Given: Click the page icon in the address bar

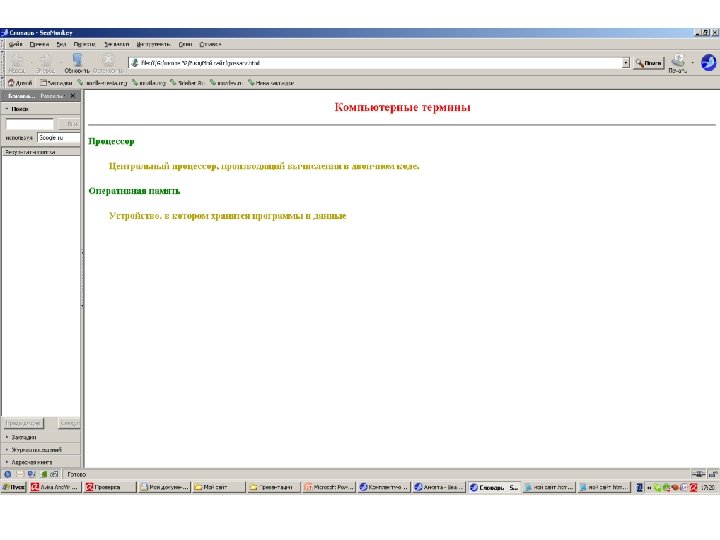Looking at the screenshot, I should pyautogui.click(x=135, y=63).
